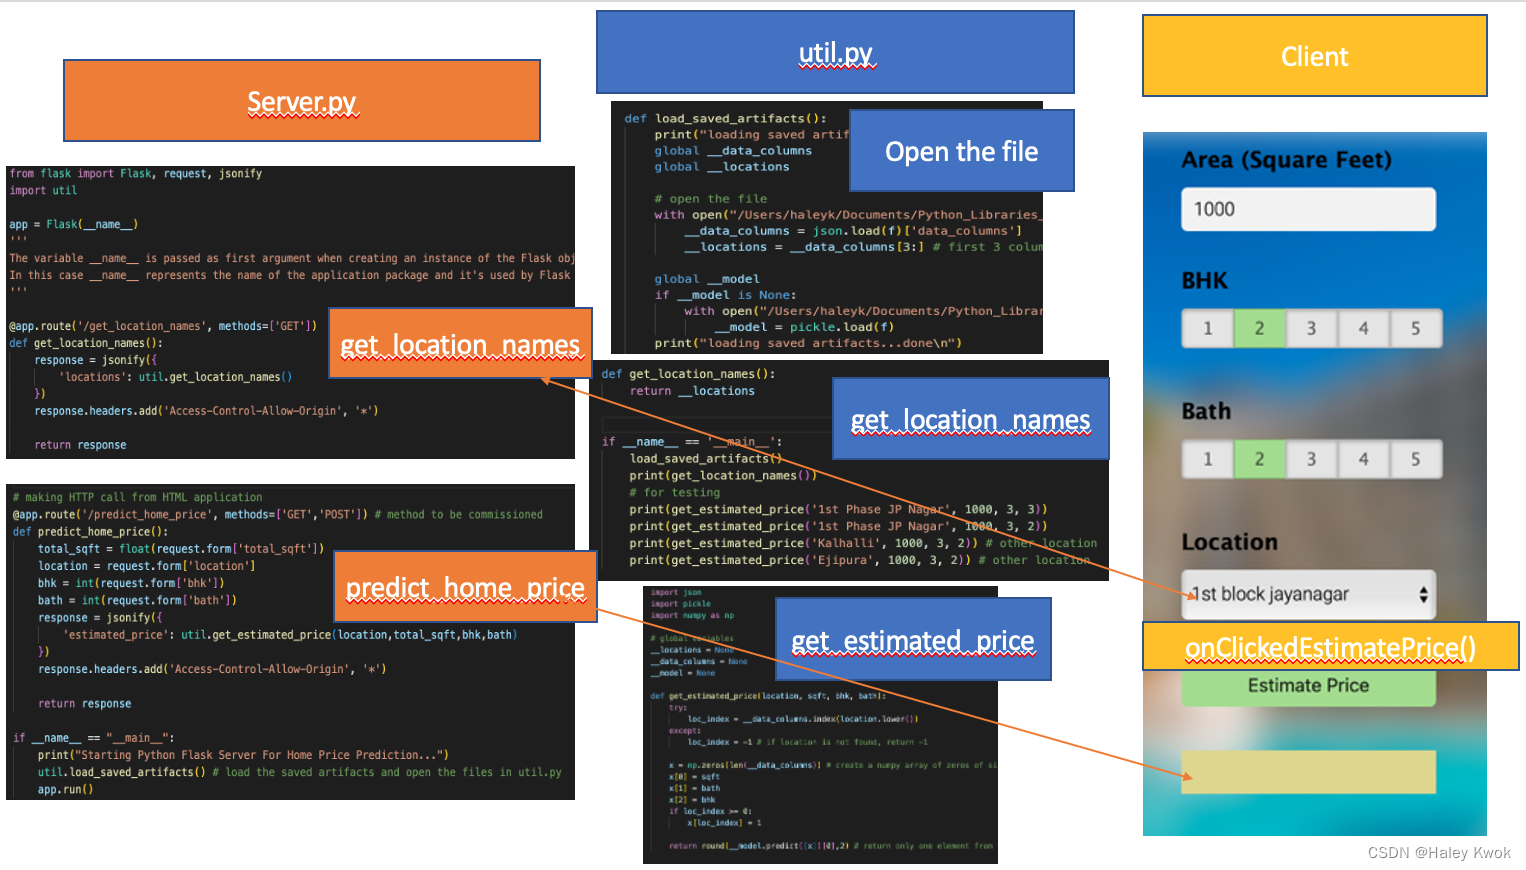Image resolution: width=1526 pixels, height=870 pixels.
Task: Click the '# for testing' comment
Action: (674, 492)
